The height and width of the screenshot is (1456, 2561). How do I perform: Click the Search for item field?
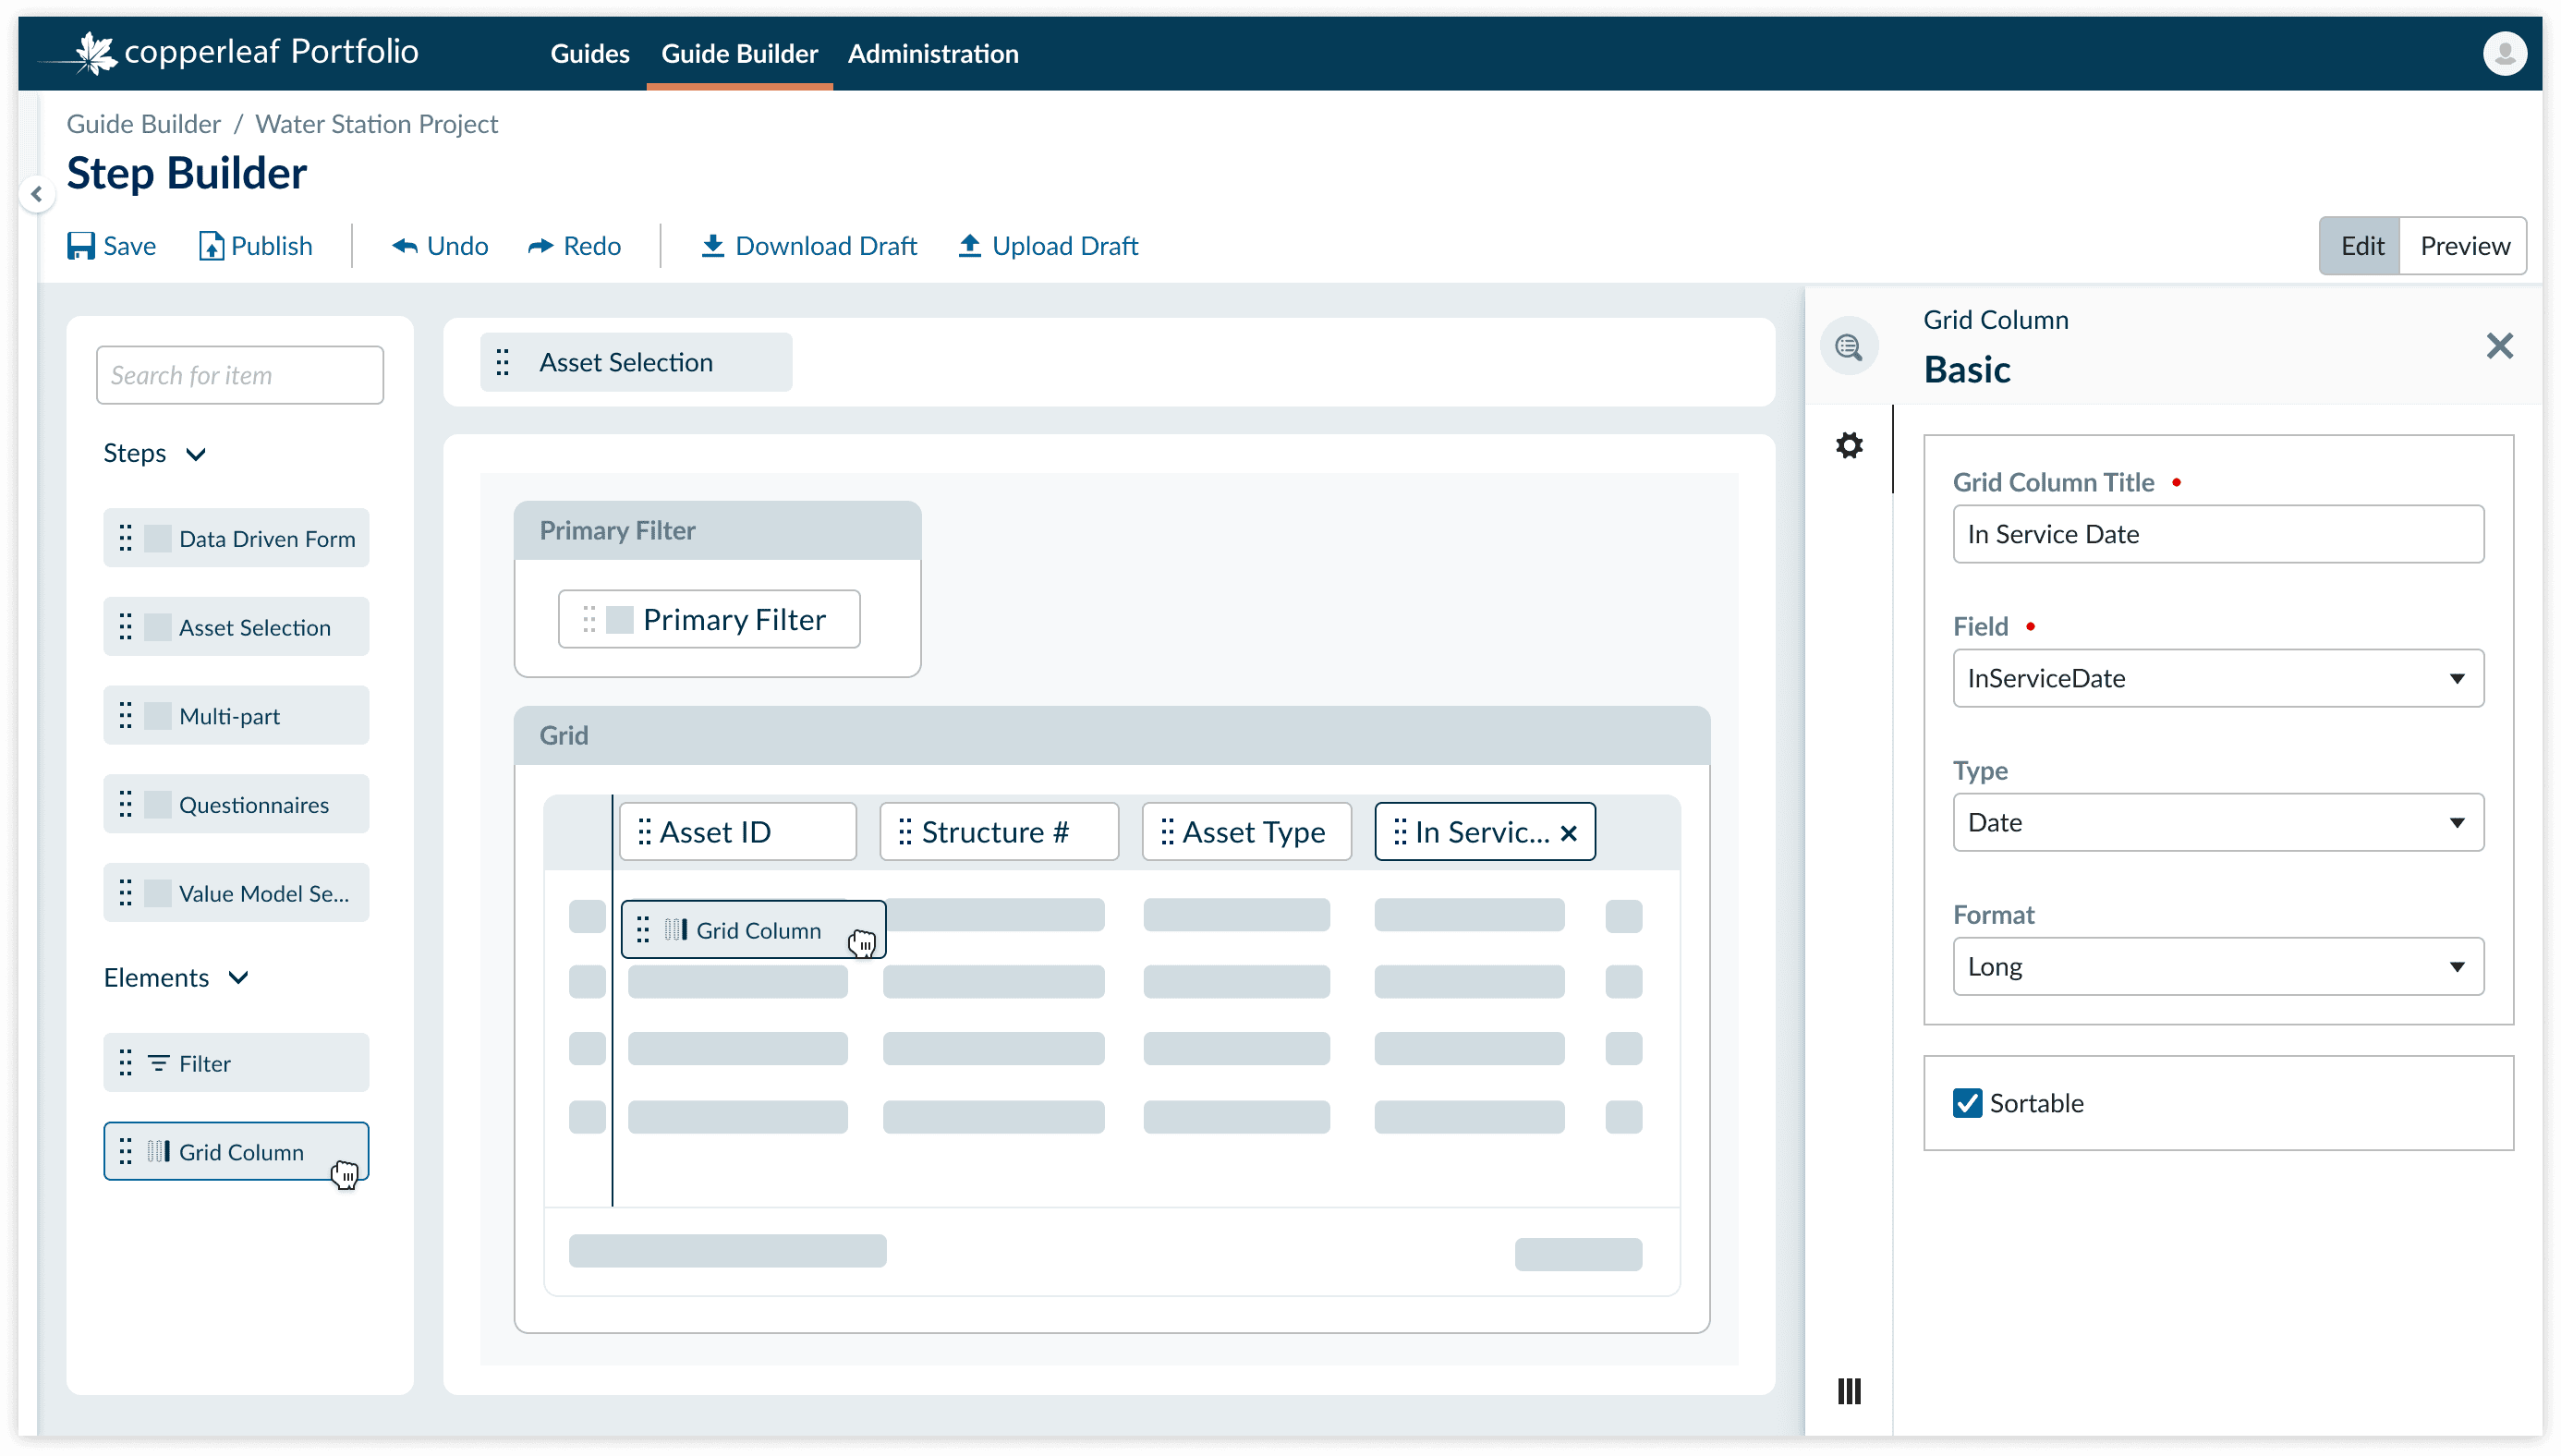[x=240, y=375]
